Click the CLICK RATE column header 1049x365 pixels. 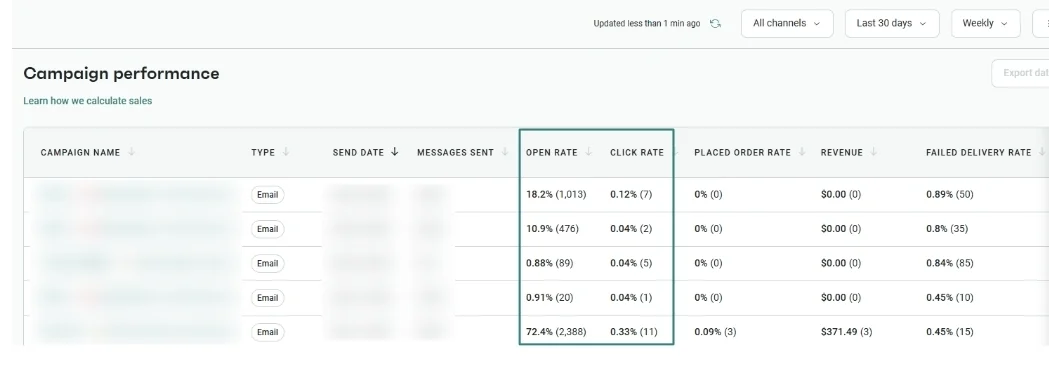click(637, 152)
